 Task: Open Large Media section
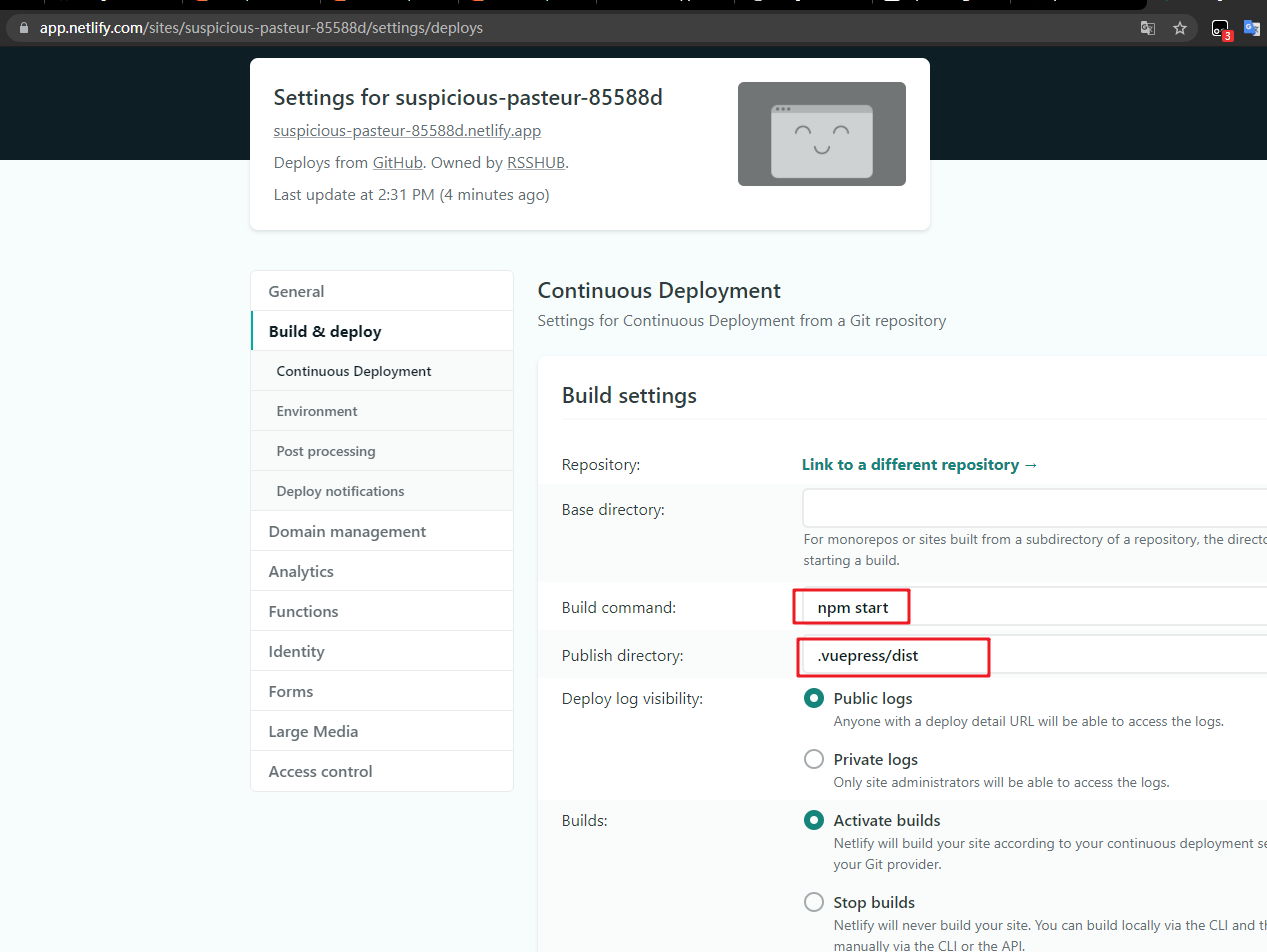point(382,731)
